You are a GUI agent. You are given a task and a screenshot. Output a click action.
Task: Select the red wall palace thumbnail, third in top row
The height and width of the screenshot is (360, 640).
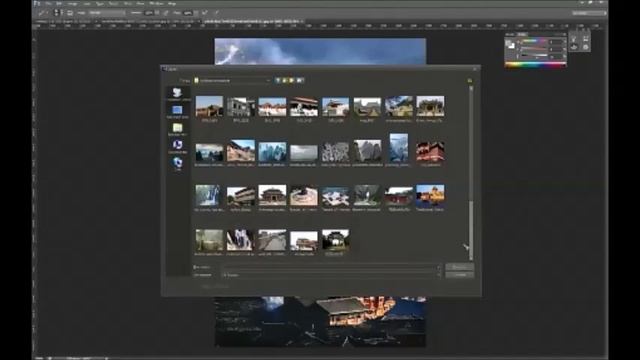pyautogui.click(x=272, y=107)
